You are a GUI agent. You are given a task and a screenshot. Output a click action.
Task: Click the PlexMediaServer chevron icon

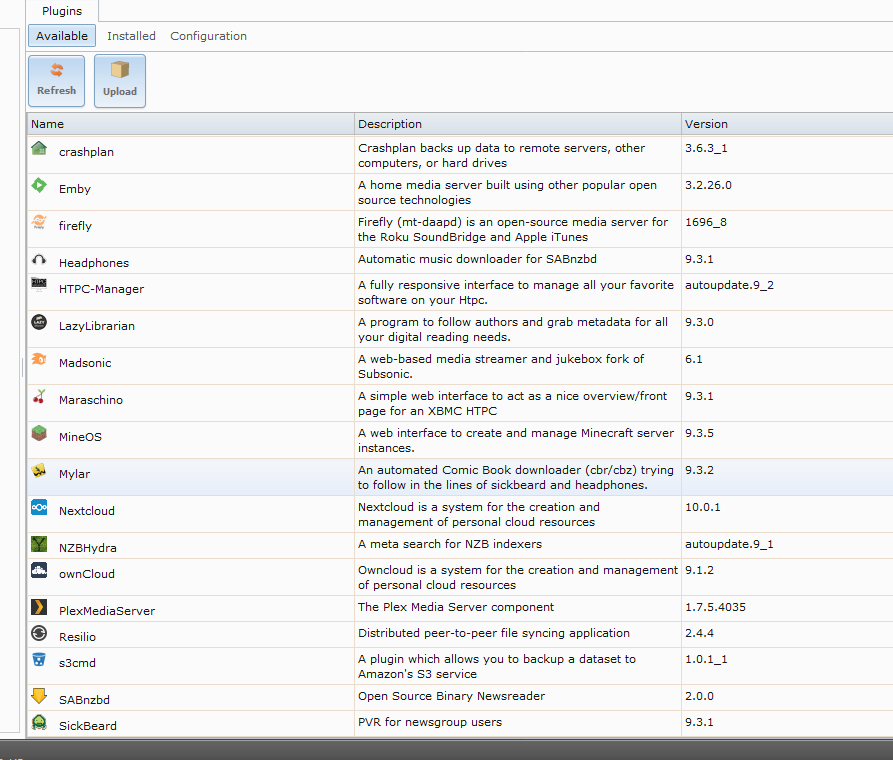pos(39,607)
